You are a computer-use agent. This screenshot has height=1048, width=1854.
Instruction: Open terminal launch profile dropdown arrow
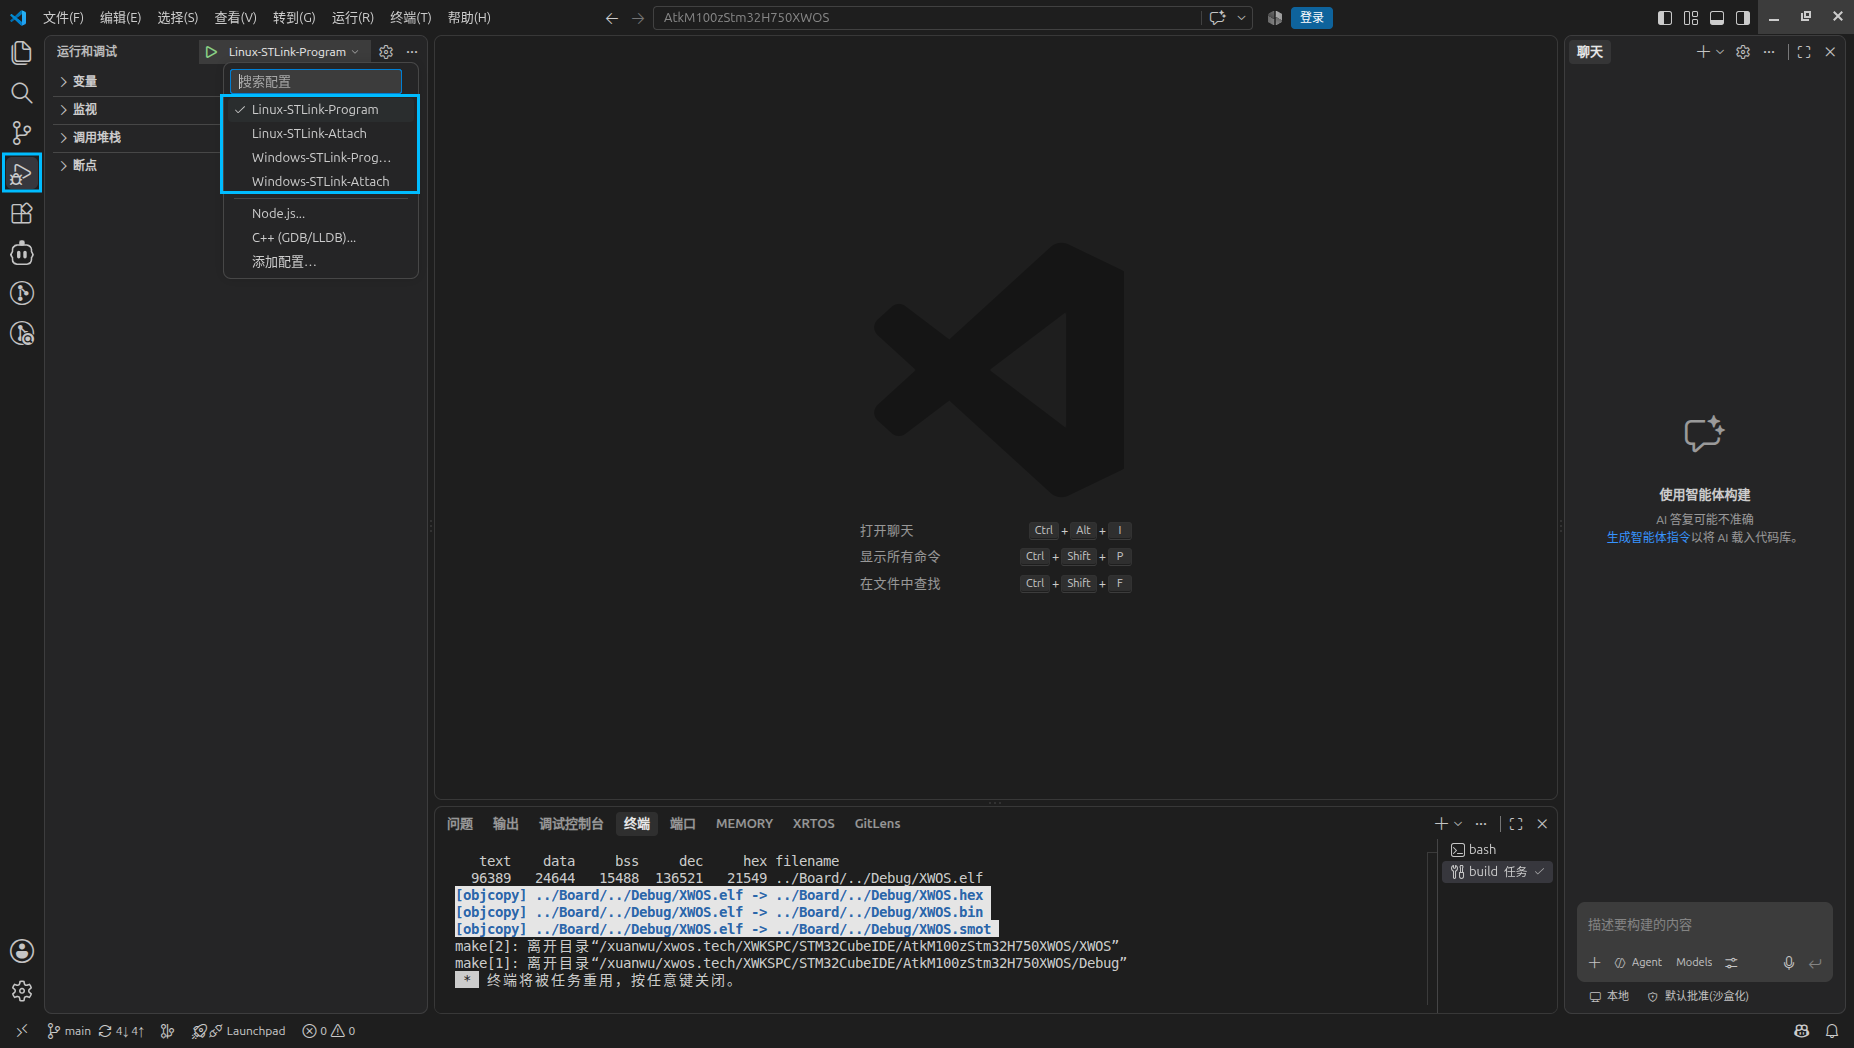1458,824
